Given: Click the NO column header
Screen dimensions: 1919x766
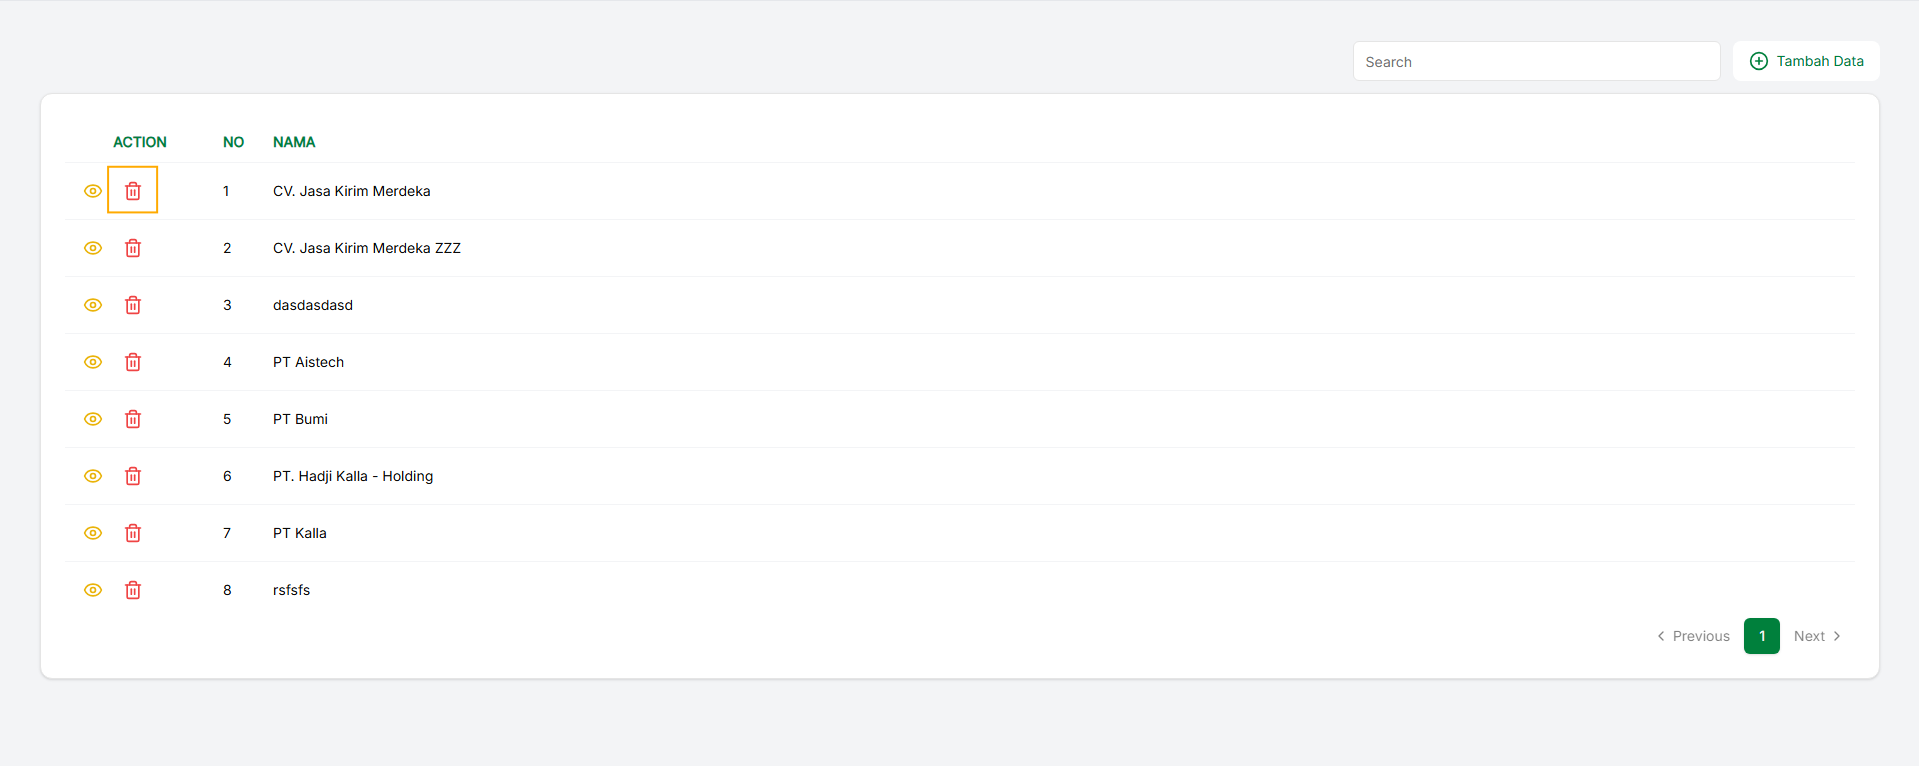Looking at the screenshot, I should pyautogui.click(x=233, y=142).
